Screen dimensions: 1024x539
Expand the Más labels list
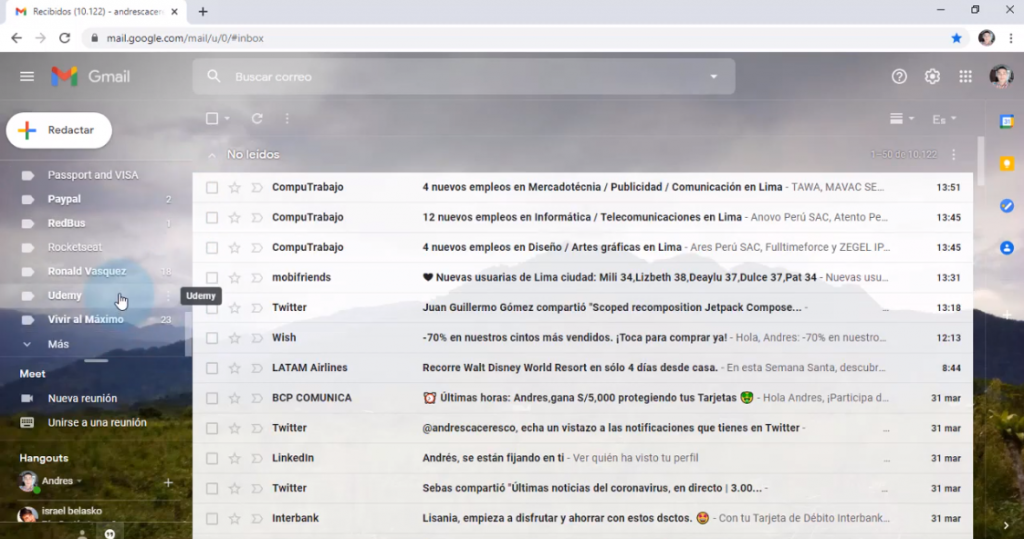(x=57, y=344)
